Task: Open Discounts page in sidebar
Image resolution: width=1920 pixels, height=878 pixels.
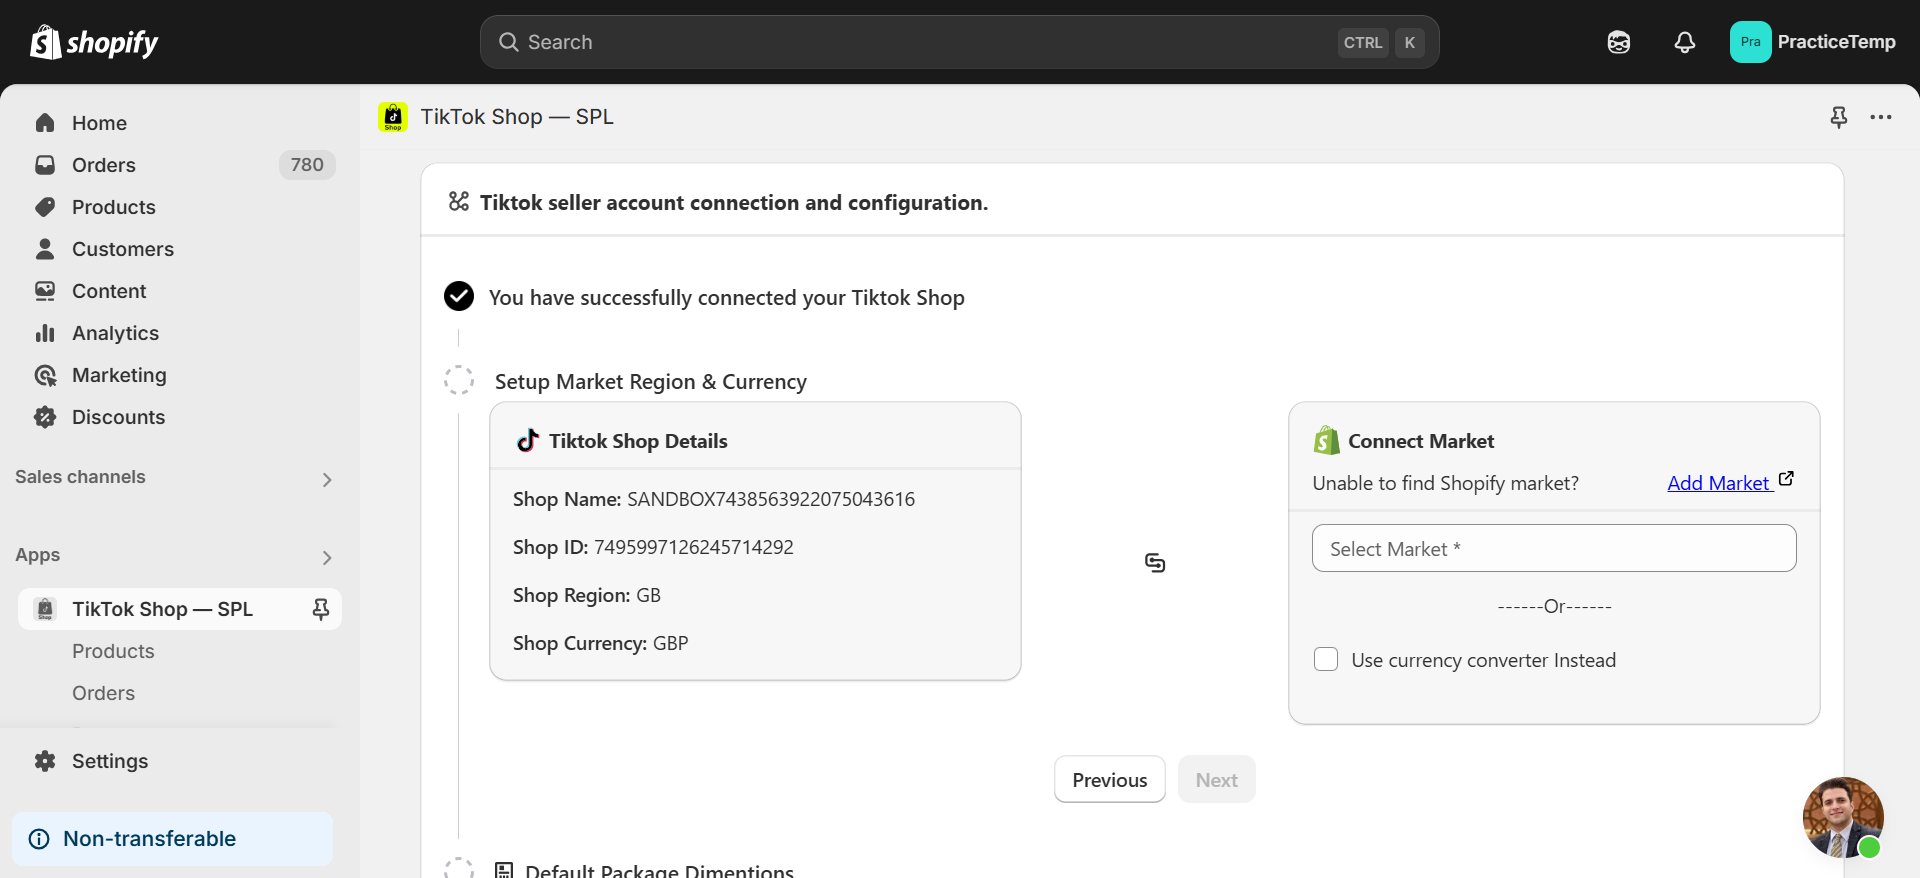Action: (x=118, y=417)
